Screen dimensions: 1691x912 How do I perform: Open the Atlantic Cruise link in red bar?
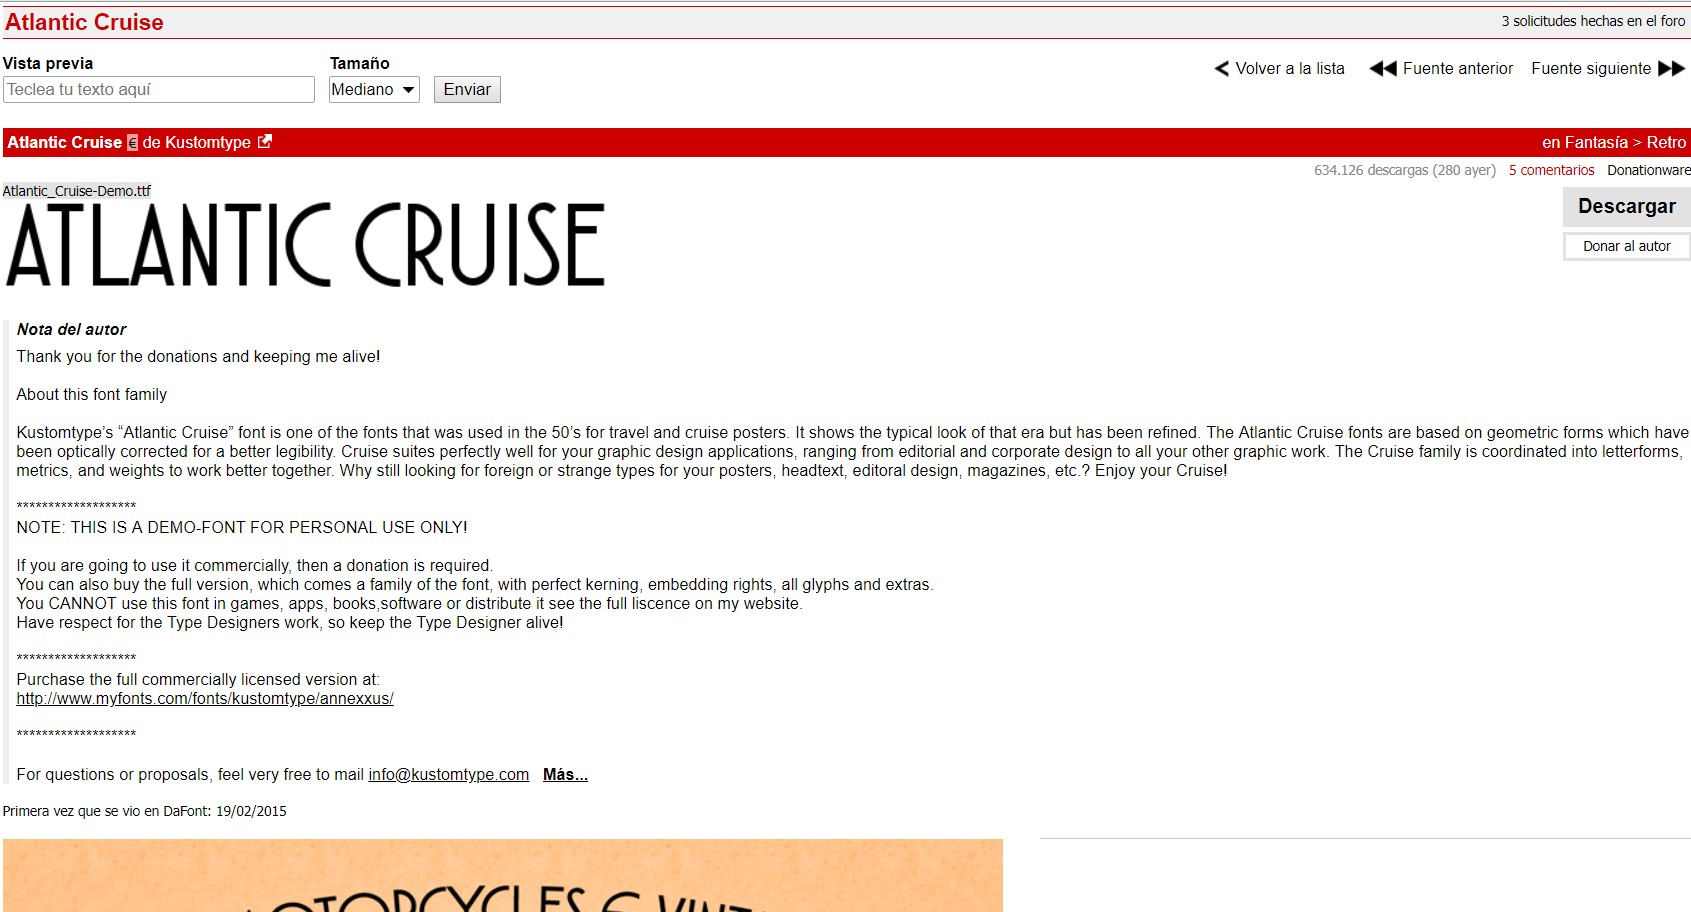point(64,142)
